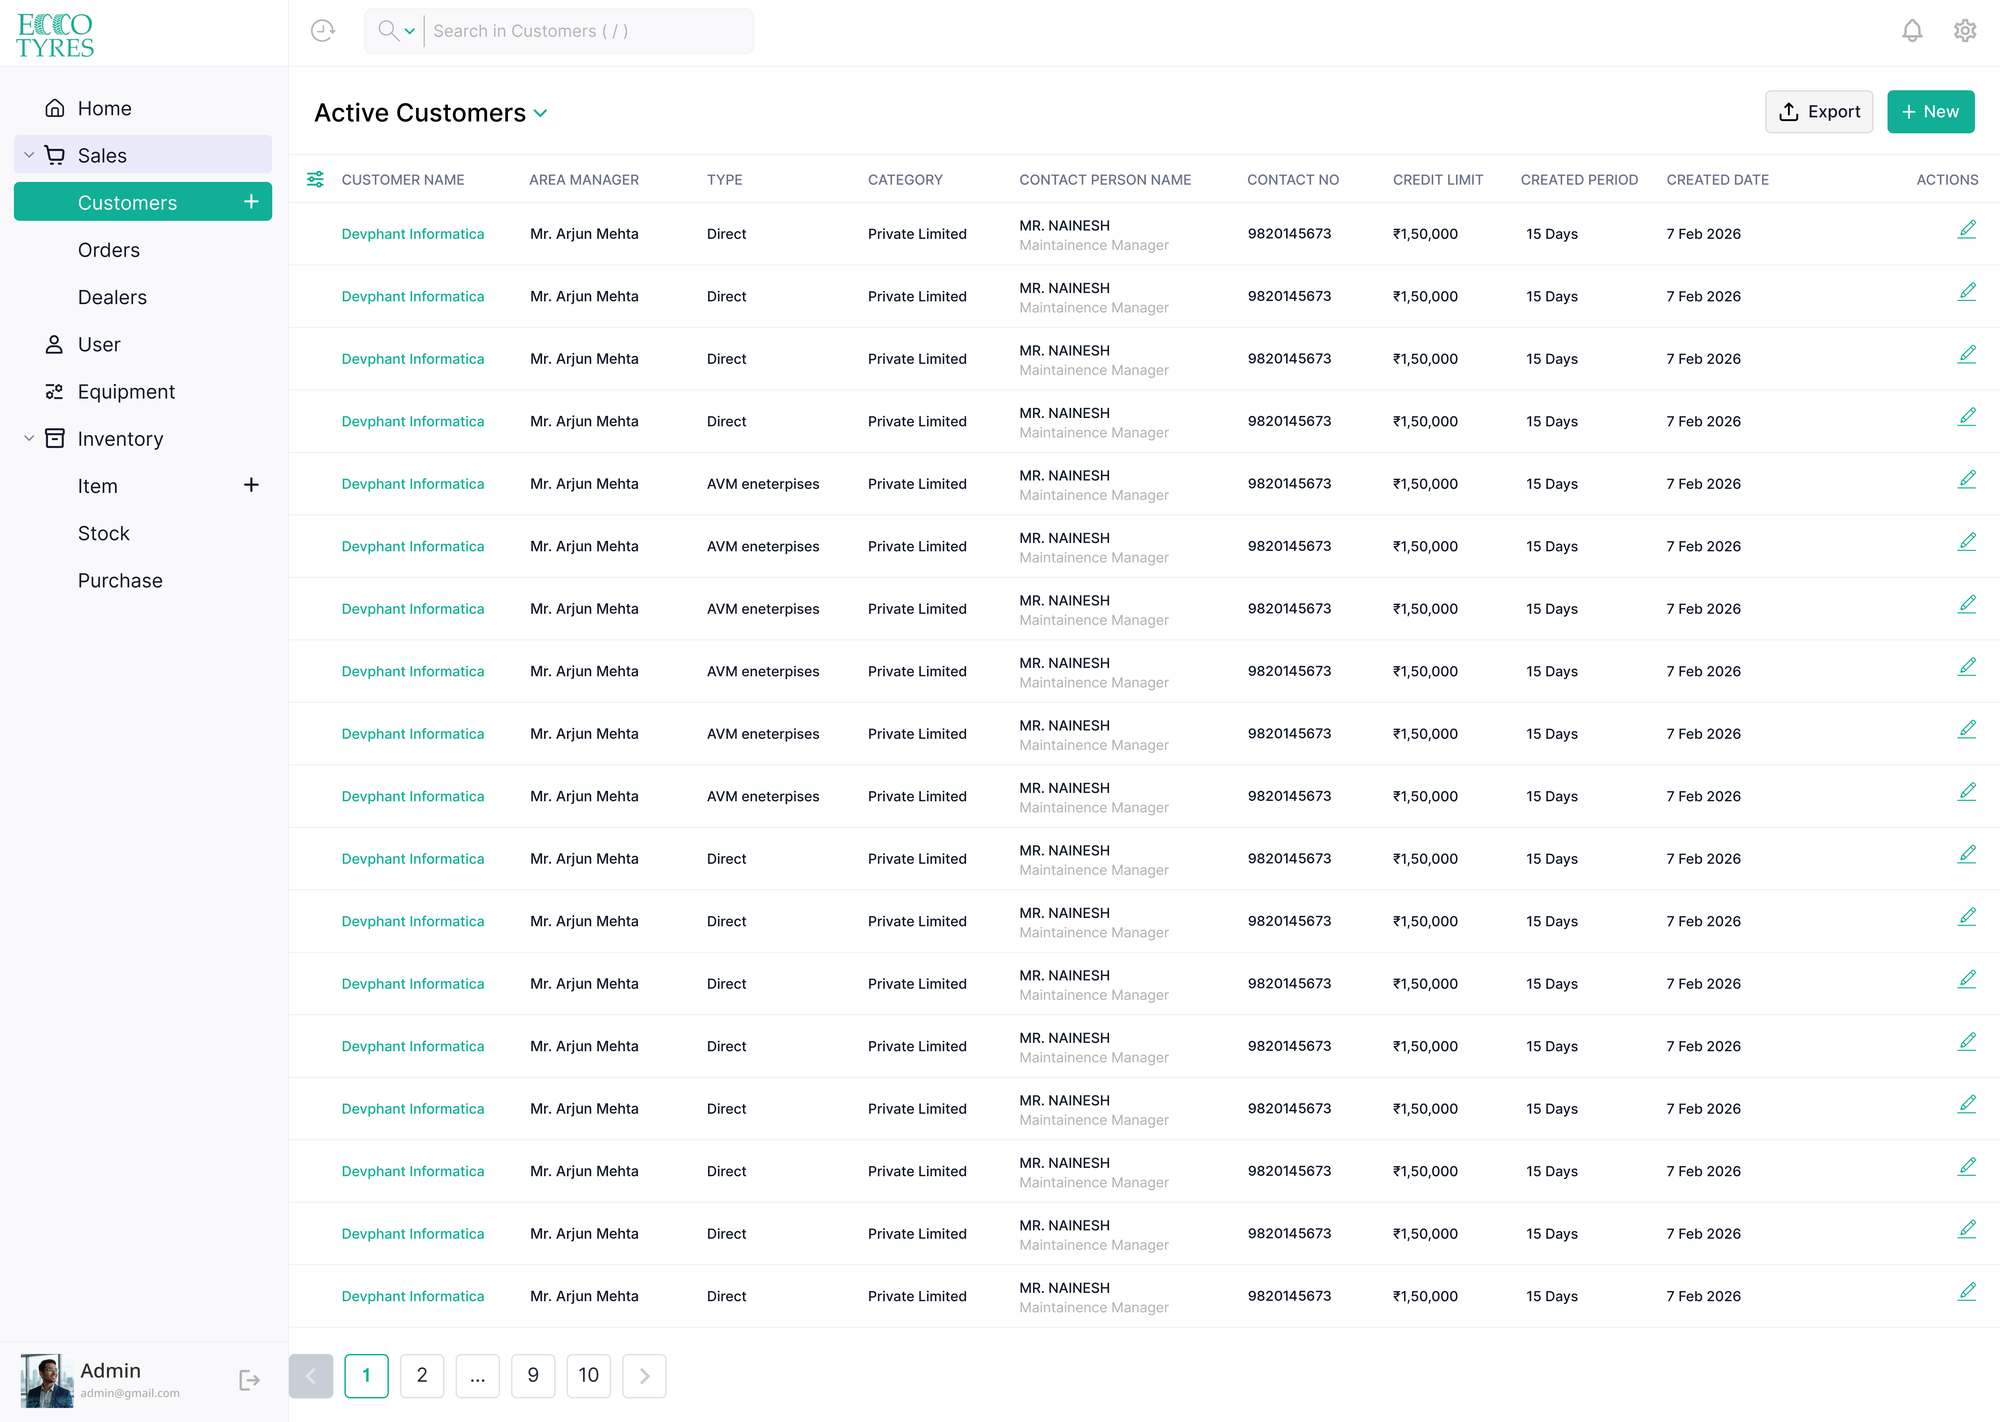Open the Orders menu item
2000x1422 pixels.
109,250
